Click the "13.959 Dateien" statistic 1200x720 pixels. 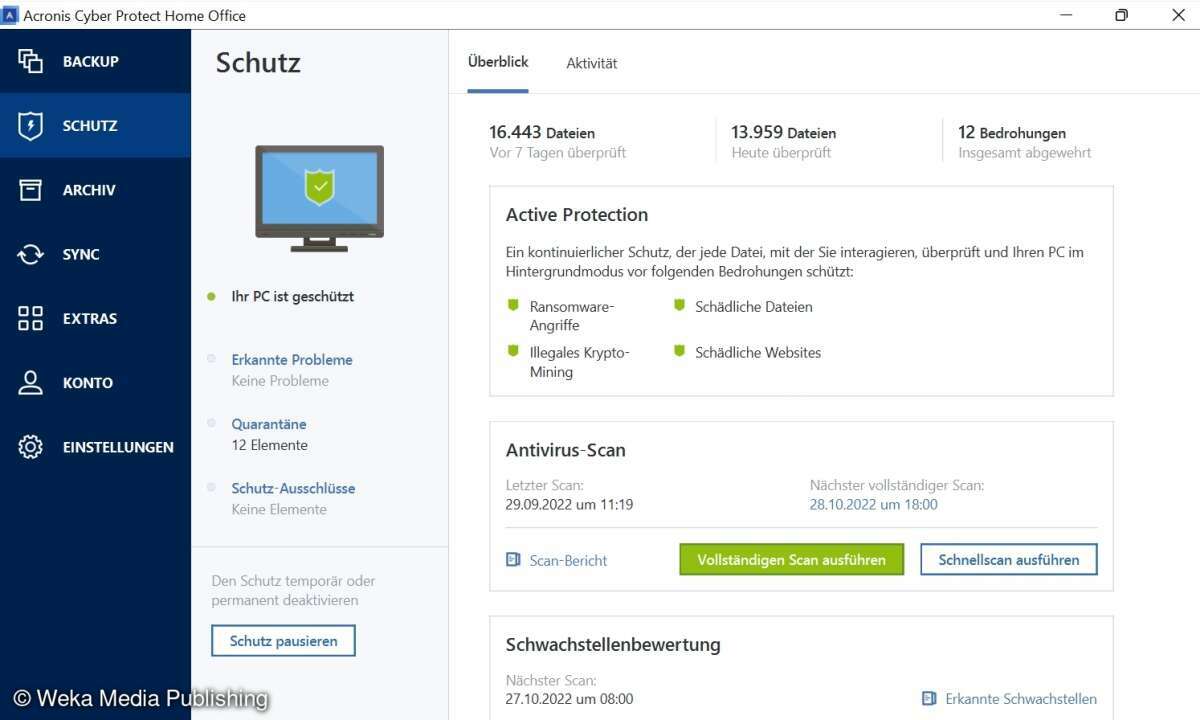pos(784,132)
